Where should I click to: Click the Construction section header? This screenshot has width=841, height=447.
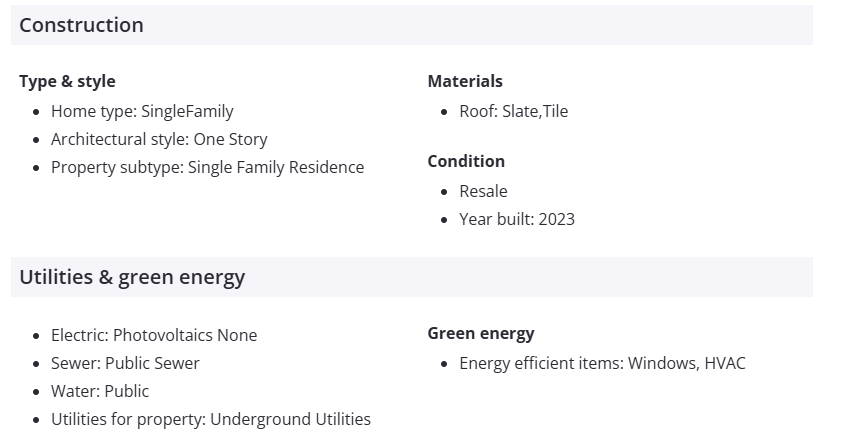[82, 25]
